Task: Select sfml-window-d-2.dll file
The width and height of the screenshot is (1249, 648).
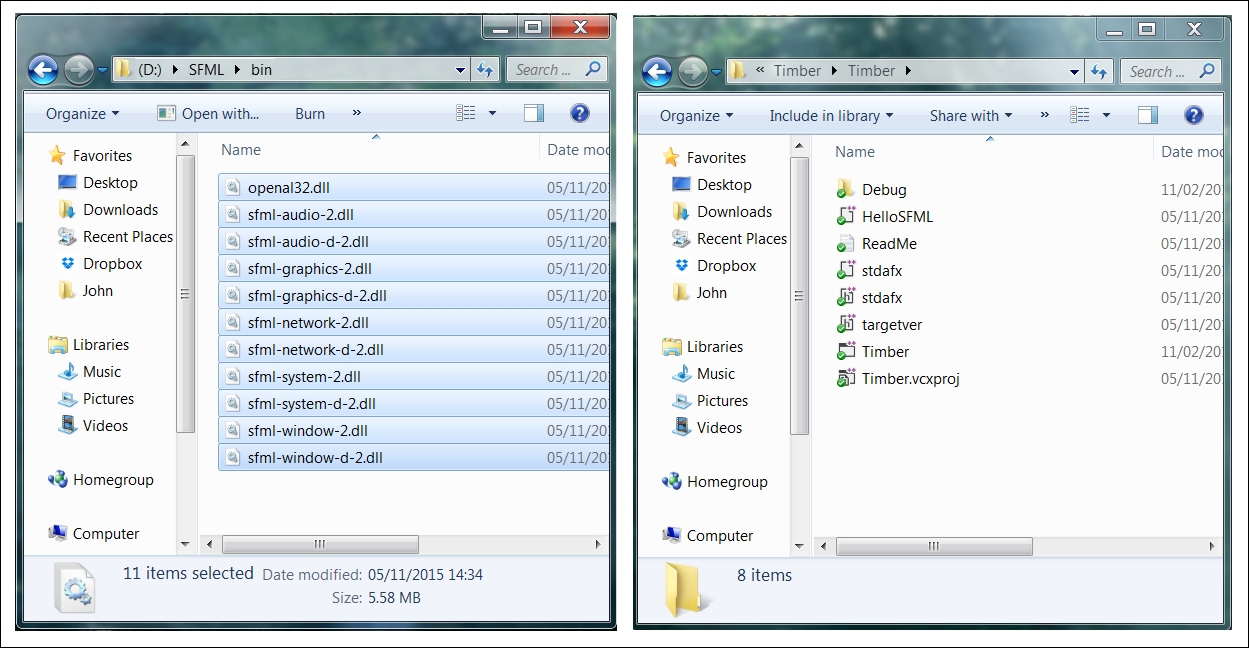Action: 413,457
